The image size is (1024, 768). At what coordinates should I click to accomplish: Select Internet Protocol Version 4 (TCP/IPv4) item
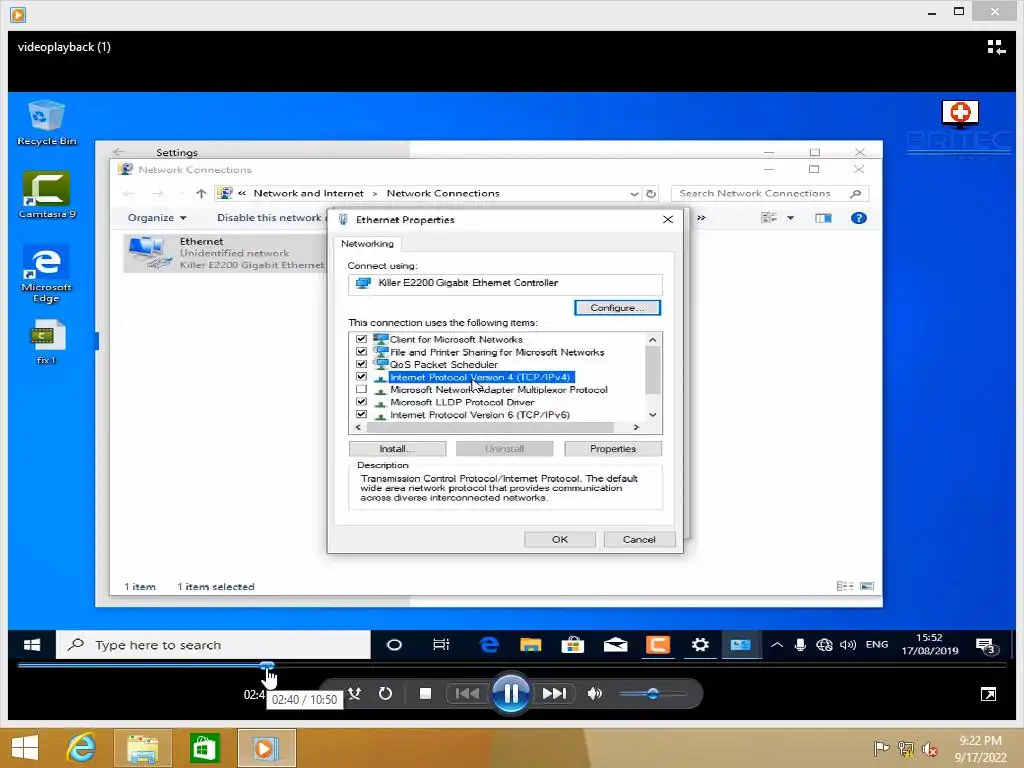pyautogui.click(x=481, y=377)
